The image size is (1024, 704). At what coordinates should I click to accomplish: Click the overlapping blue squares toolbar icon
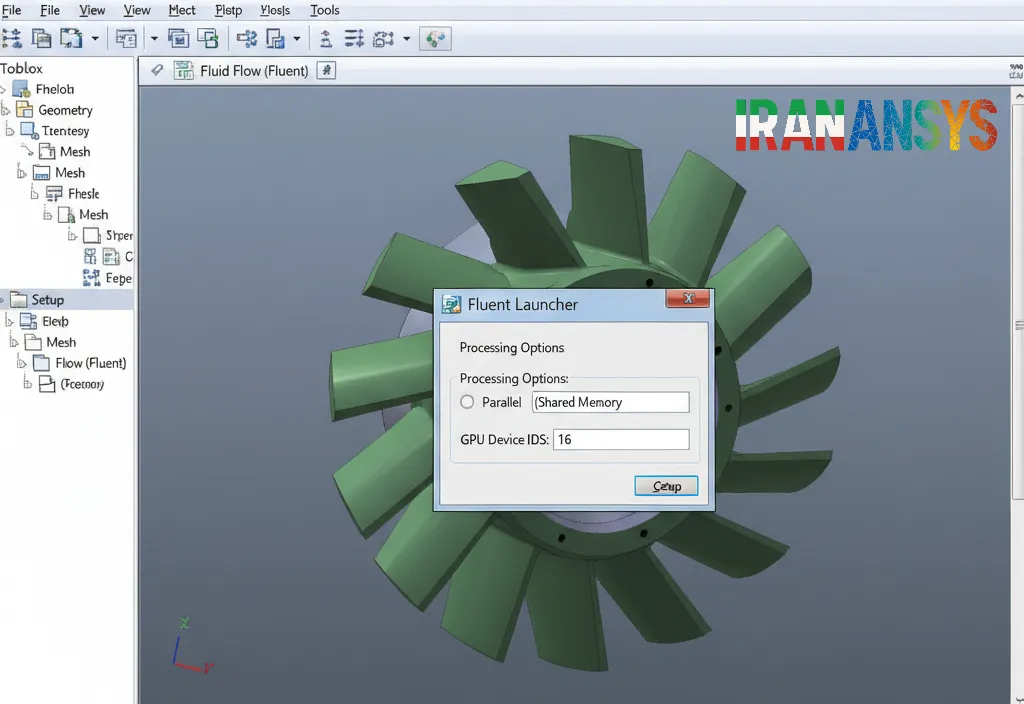click(x=275, y=39)
